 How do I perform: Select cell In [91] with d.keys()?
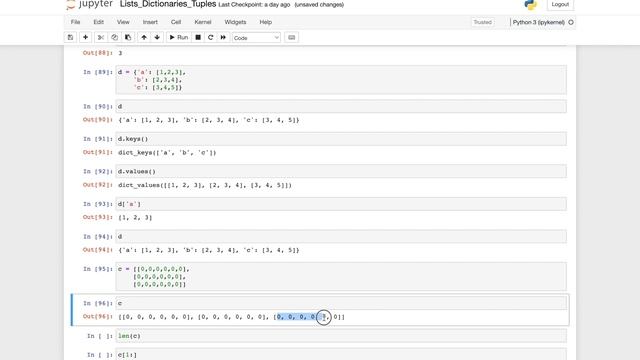tap(341, 139)
